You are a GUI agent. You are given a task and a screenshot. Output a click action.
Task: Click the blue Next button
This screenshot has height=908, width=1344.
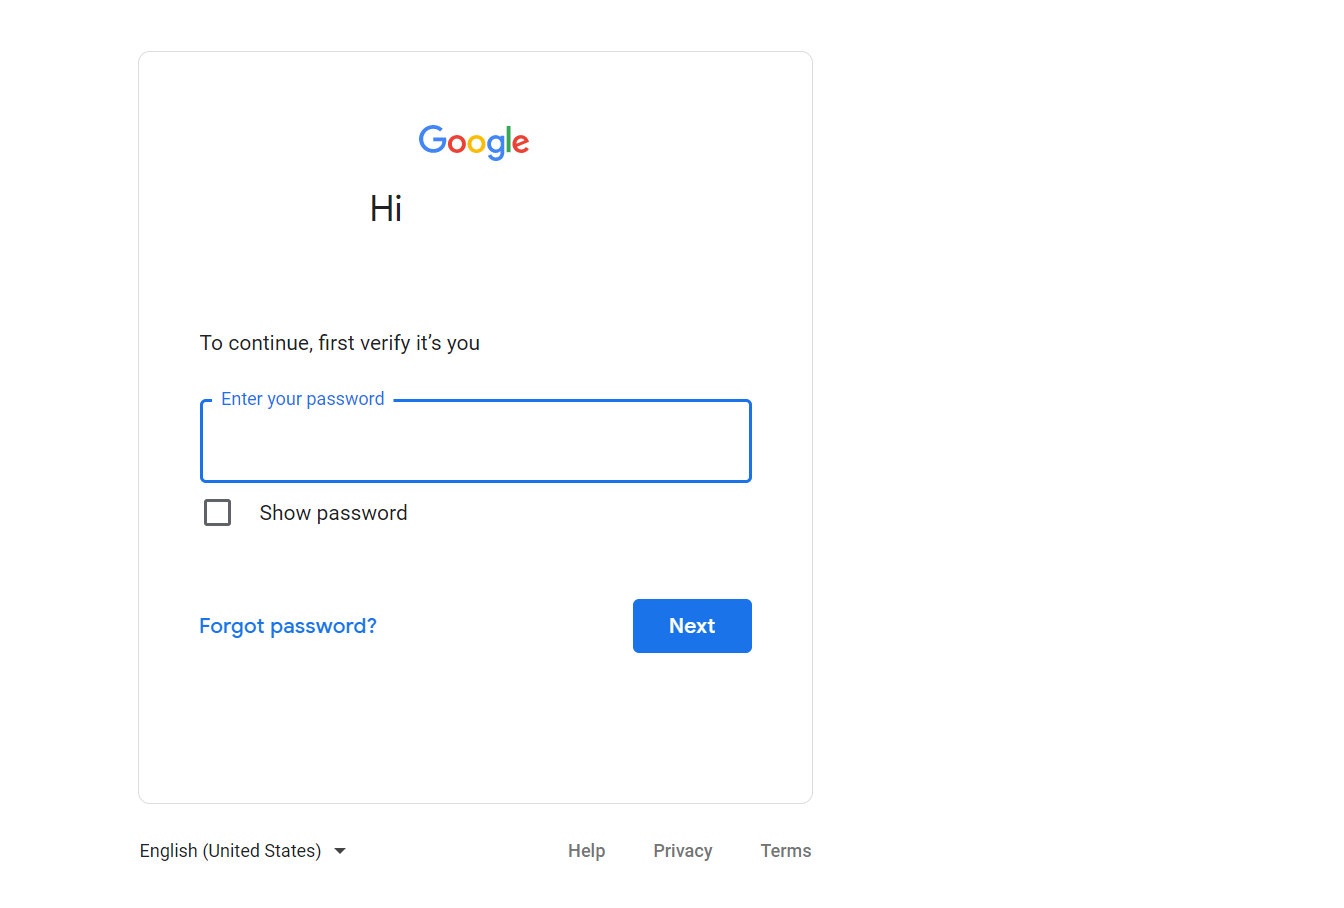pyautogui.click(x=692, y=626)
